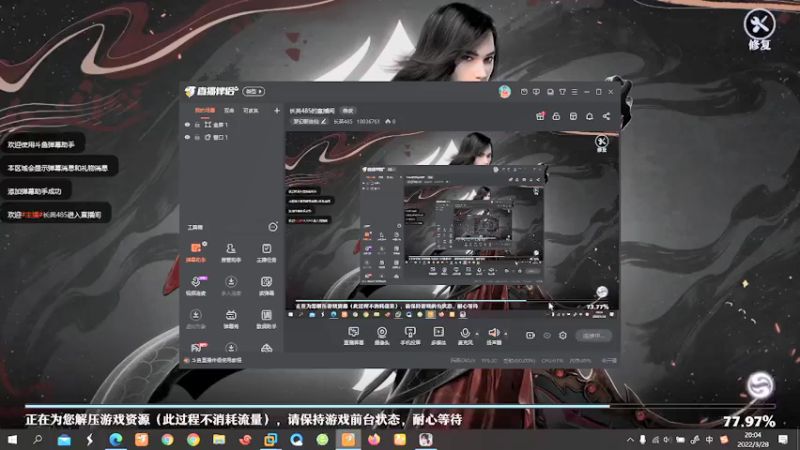800x450 pixels.
Task: Switch to the first scenes tab
Action: [x=205, y=111]
